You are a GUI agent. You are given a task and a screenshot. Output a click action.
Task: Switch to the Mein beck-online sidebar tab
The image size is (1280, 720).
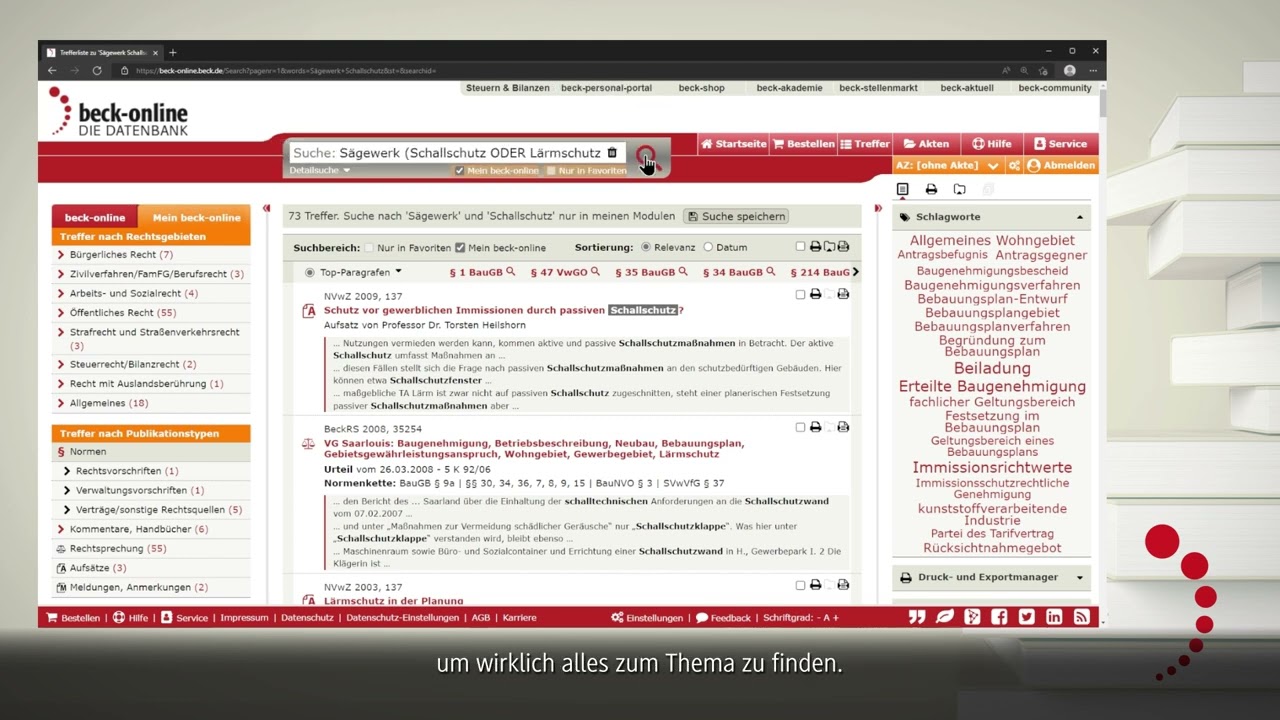click(x=196, y=217)
